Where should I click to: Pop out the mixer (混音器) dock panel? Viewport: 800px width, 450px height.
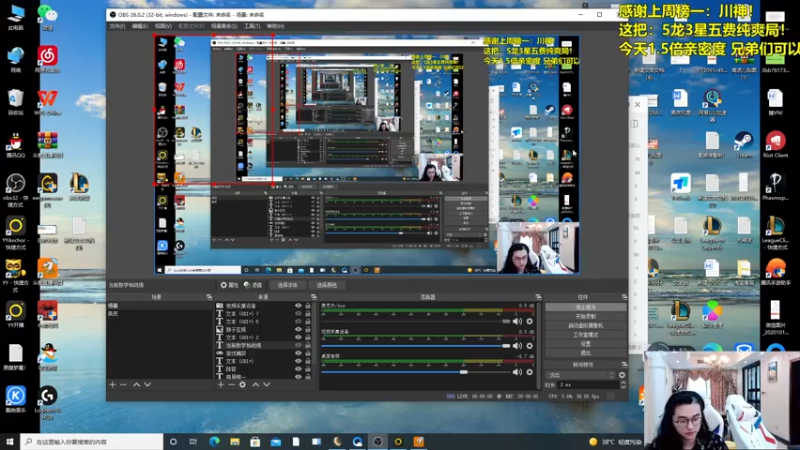coord(538,296)
